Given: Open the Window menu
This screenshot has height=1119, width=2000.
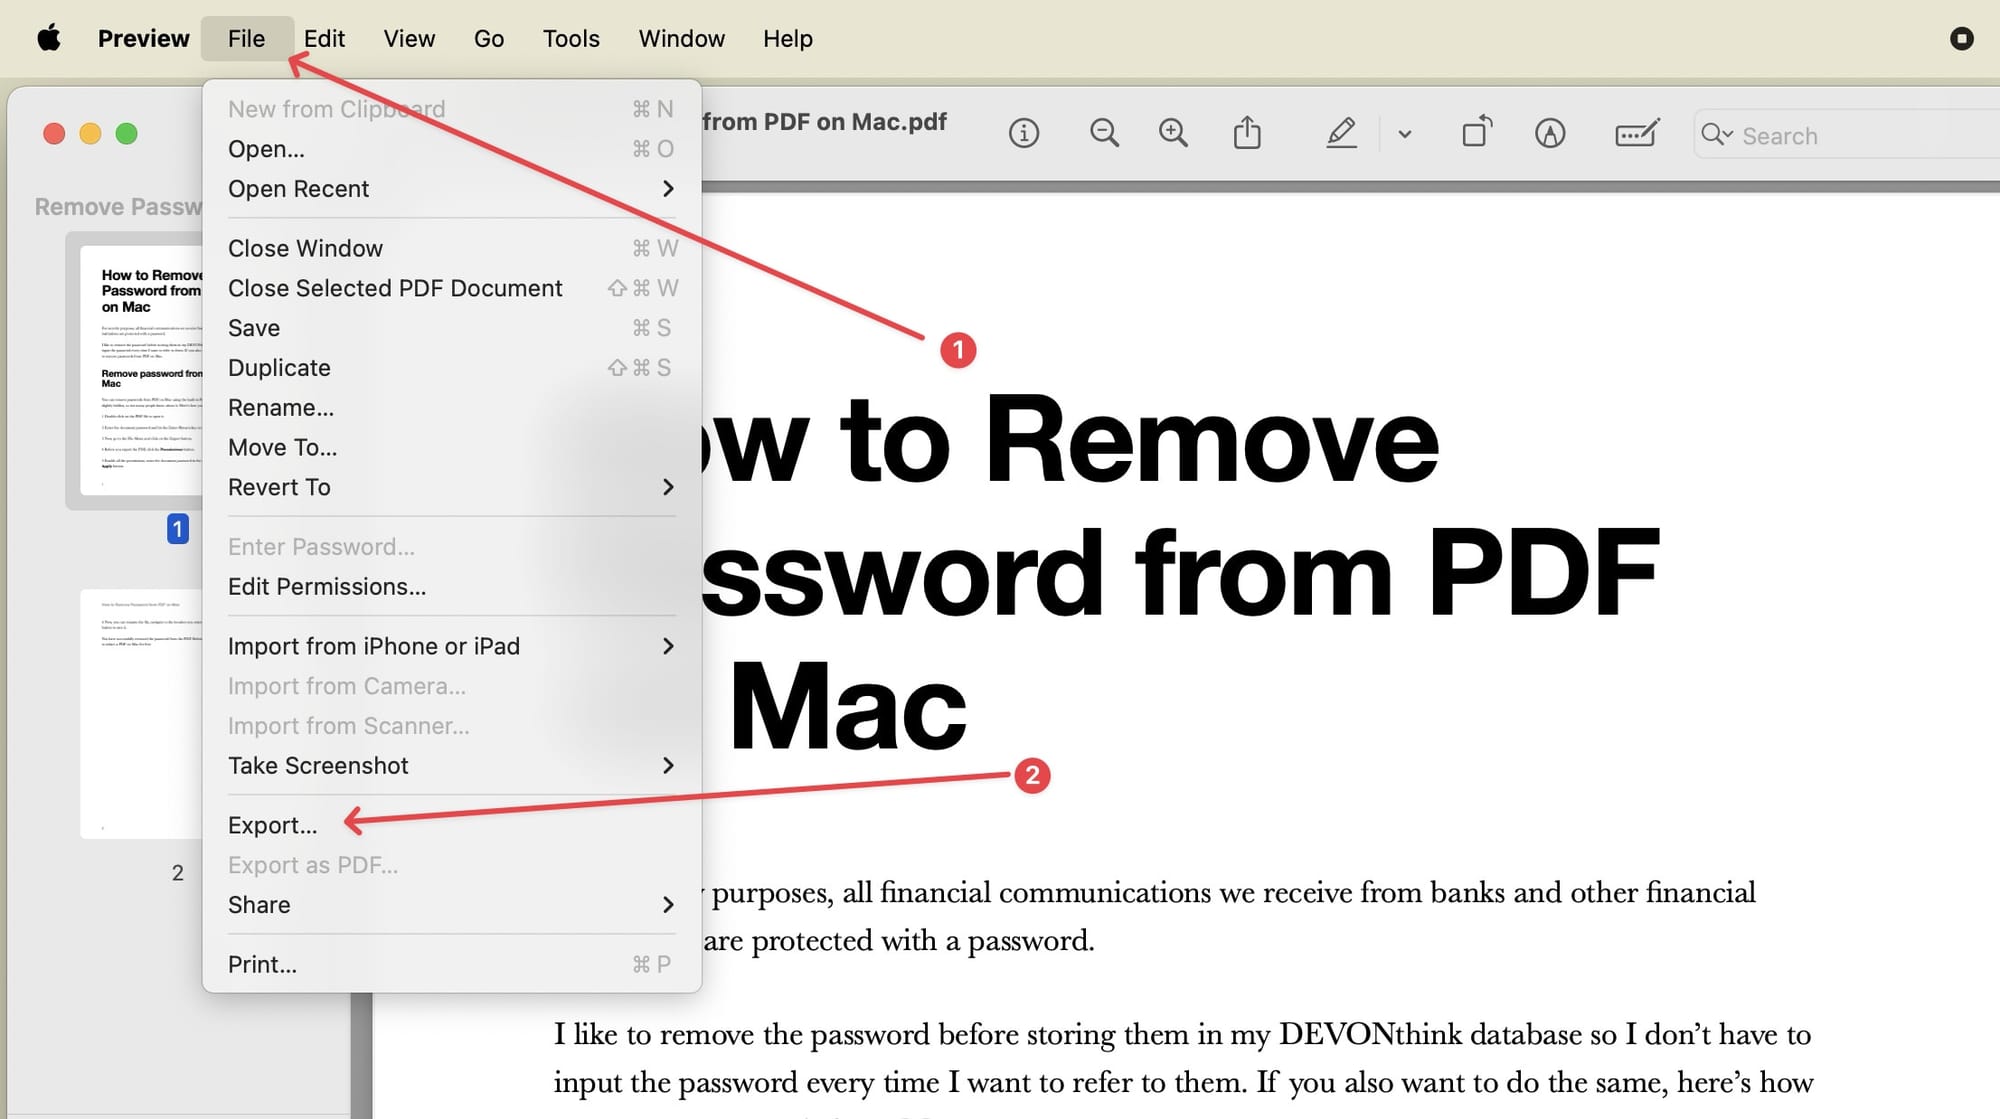Looking at the screenshot, I should point(681,39).
